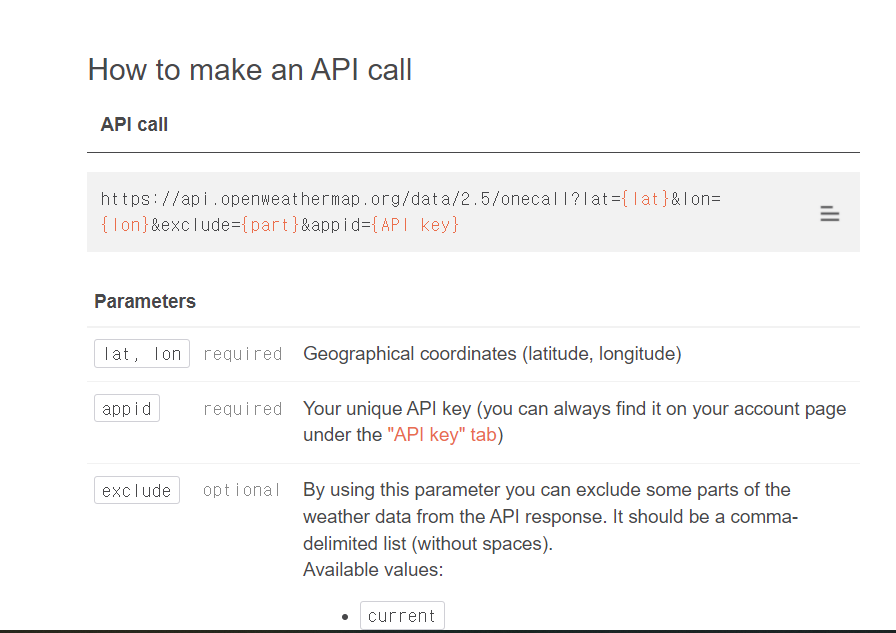Open the code block hamburger menu icon
The height and width of the screenshot is (633, 896).
click(x=830, y=214)
